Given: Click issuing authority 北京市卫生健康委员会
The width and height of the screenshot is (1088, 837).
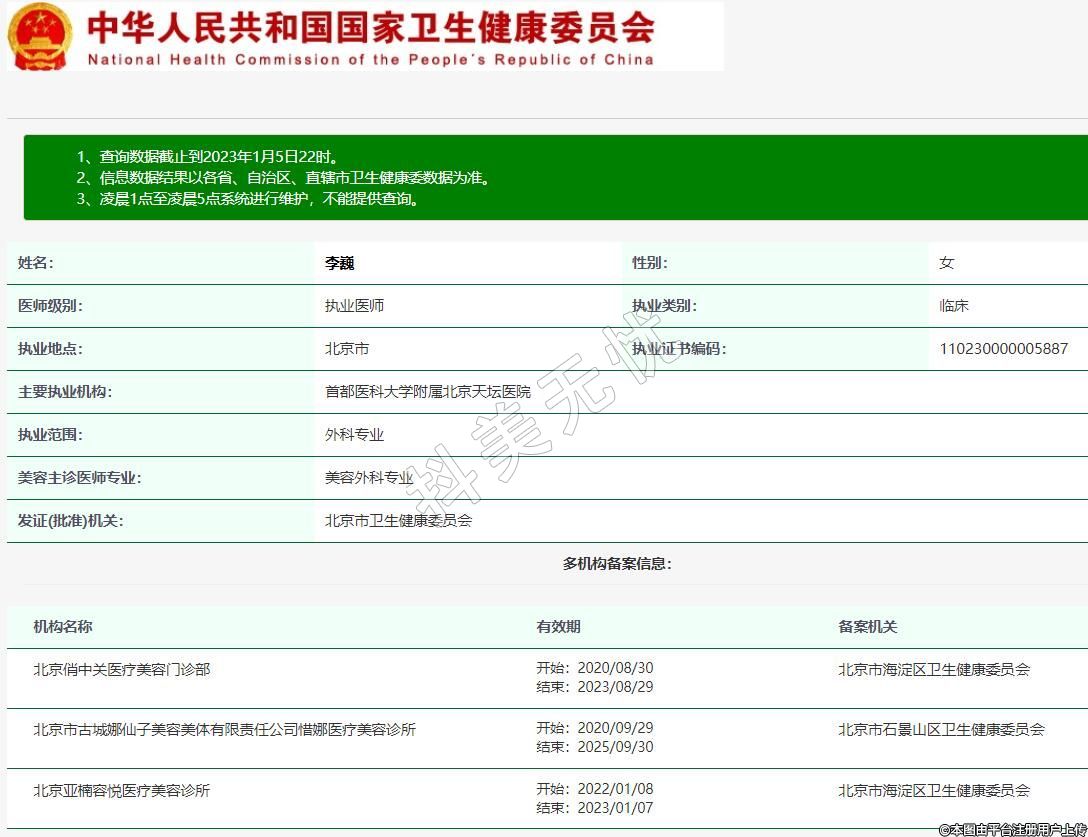Looking at the screenshot, I should [x=398, y=521].
